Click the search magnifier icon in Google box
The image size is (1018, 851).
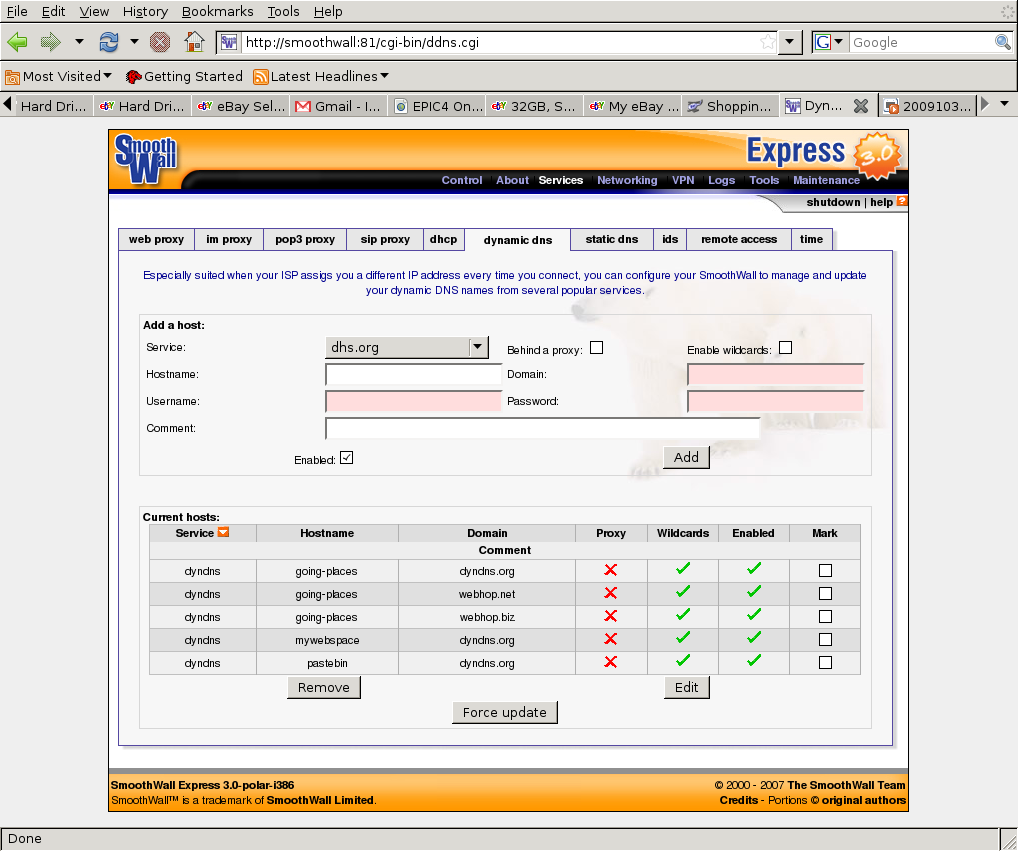tap(1003, 42)
